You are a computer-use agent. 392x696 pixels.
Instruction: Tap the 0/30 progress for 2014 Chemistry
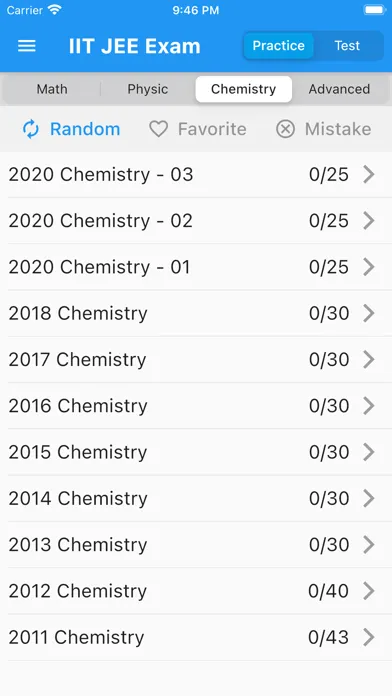329,498
